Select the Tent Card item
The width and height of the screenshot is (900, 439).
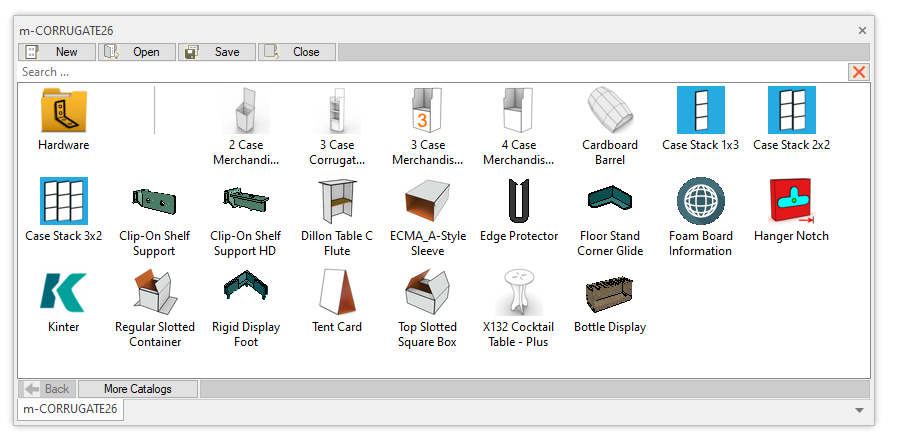(337, 293)
